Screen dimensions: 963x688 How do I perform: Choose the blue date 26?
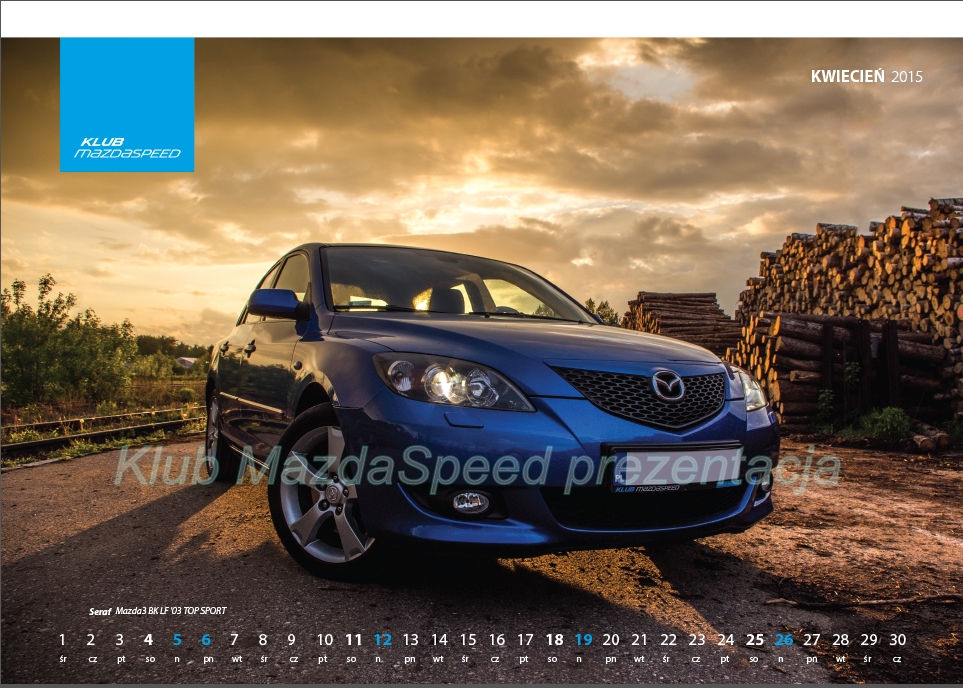coord(784,640)
